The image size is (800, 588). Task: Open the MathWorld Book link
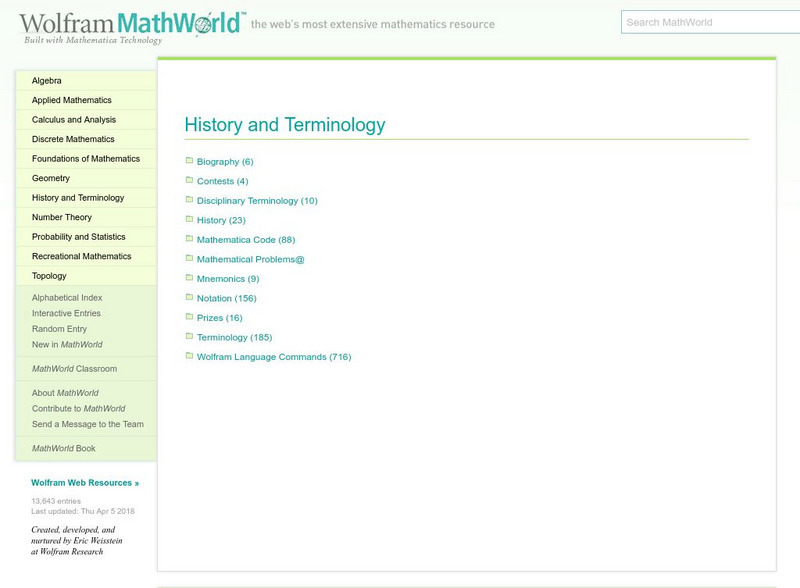[63, 448]
